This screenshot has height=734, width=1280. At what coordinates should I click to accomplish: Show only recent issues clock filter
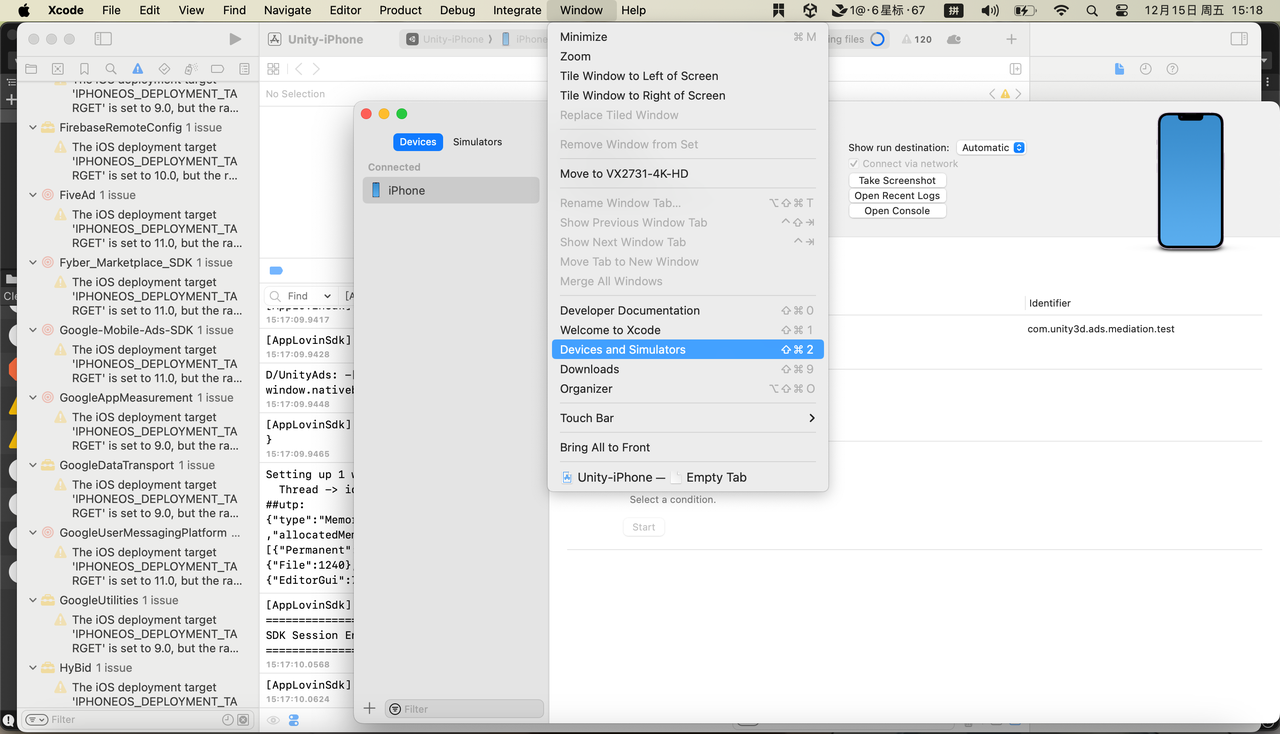pyautogui.click(x=228, y=720)
